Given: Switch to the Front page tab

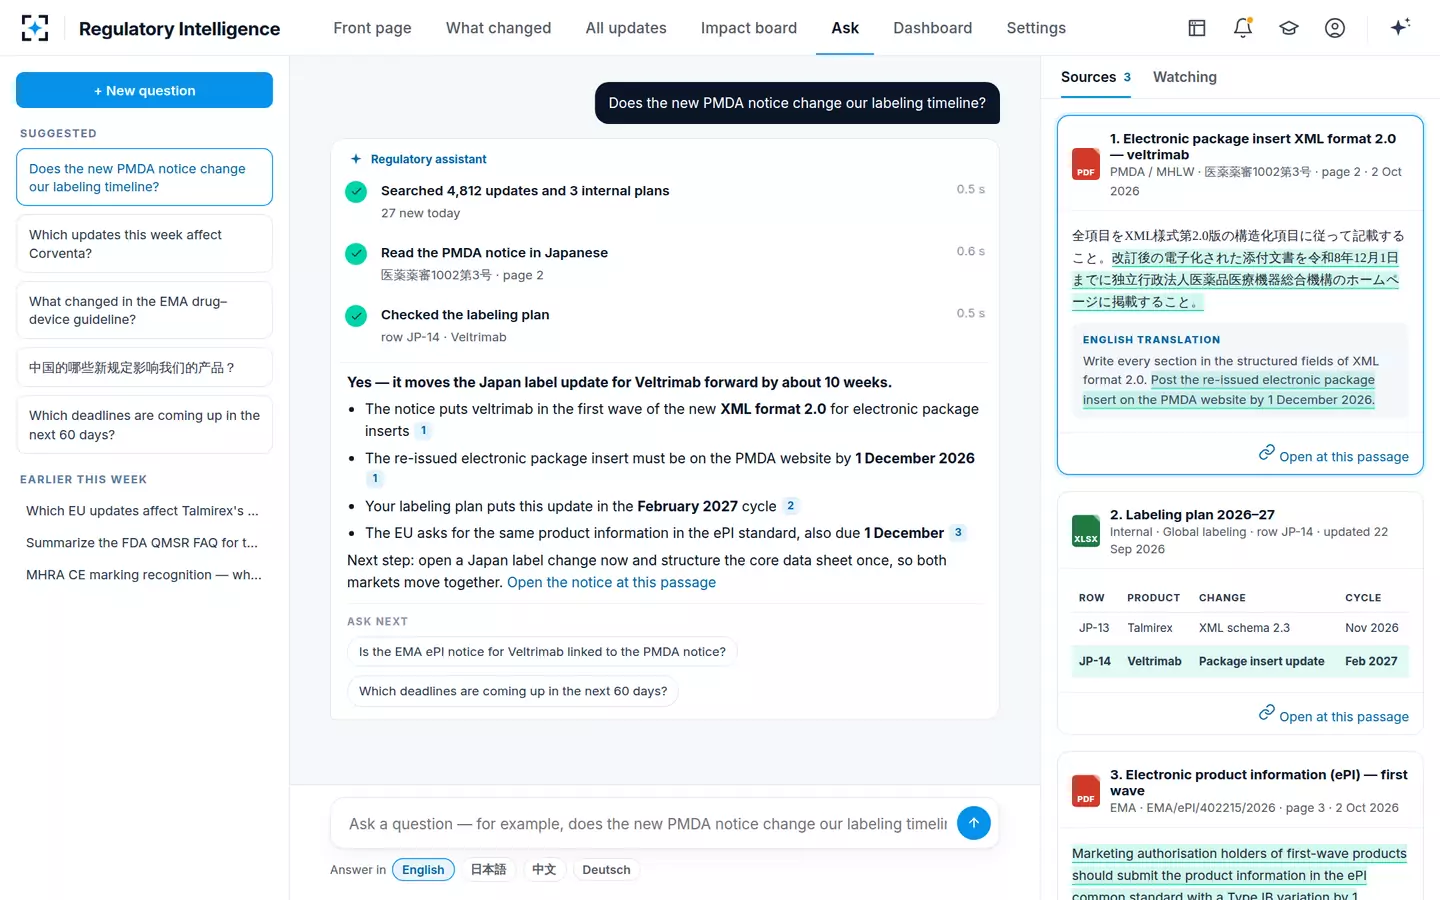Looking at the screenshot, I should (x=372, y=28).
